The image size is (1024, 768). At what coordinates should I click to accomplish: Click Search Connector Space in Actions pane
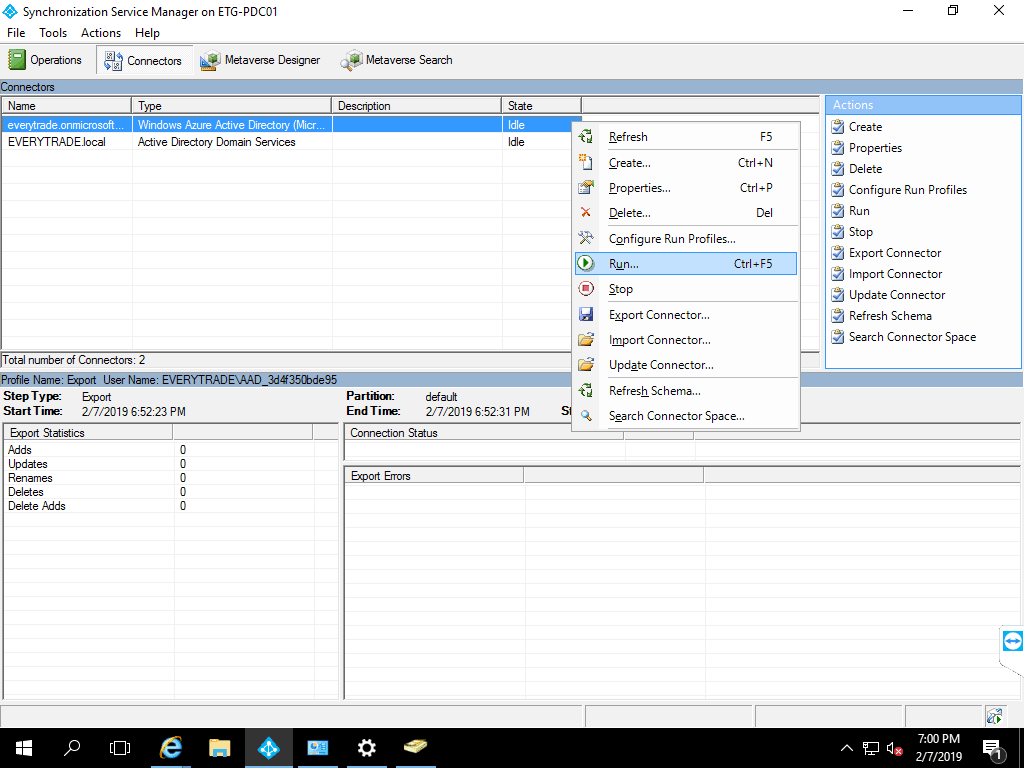[912, 336]
